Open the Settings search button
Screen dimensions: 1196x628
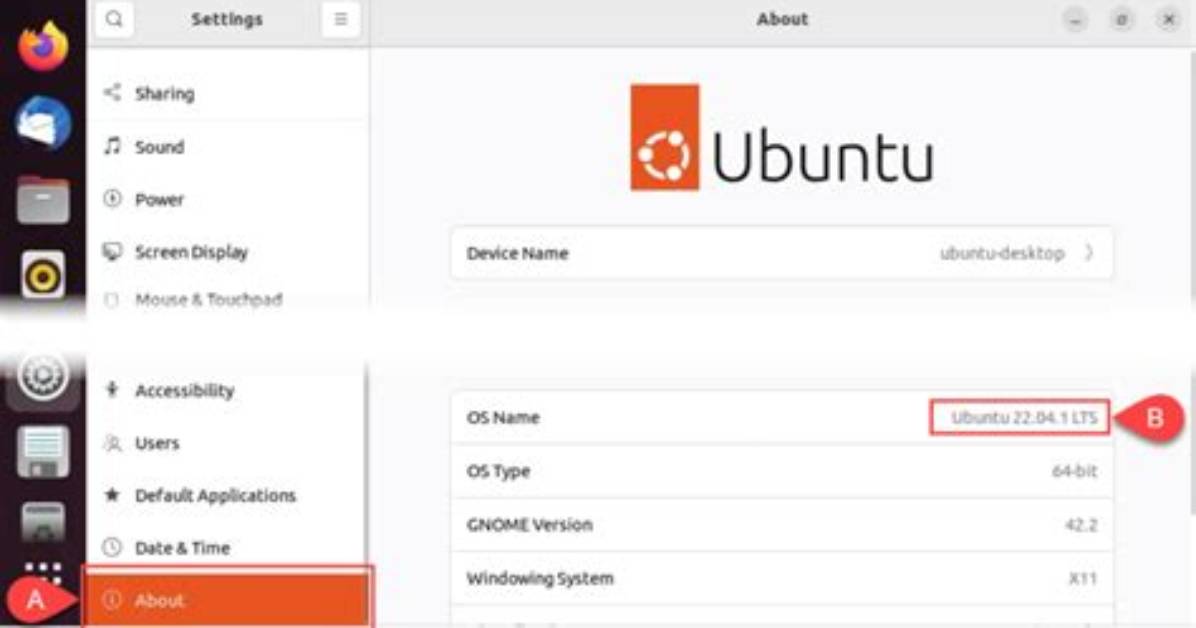(114, 19)
